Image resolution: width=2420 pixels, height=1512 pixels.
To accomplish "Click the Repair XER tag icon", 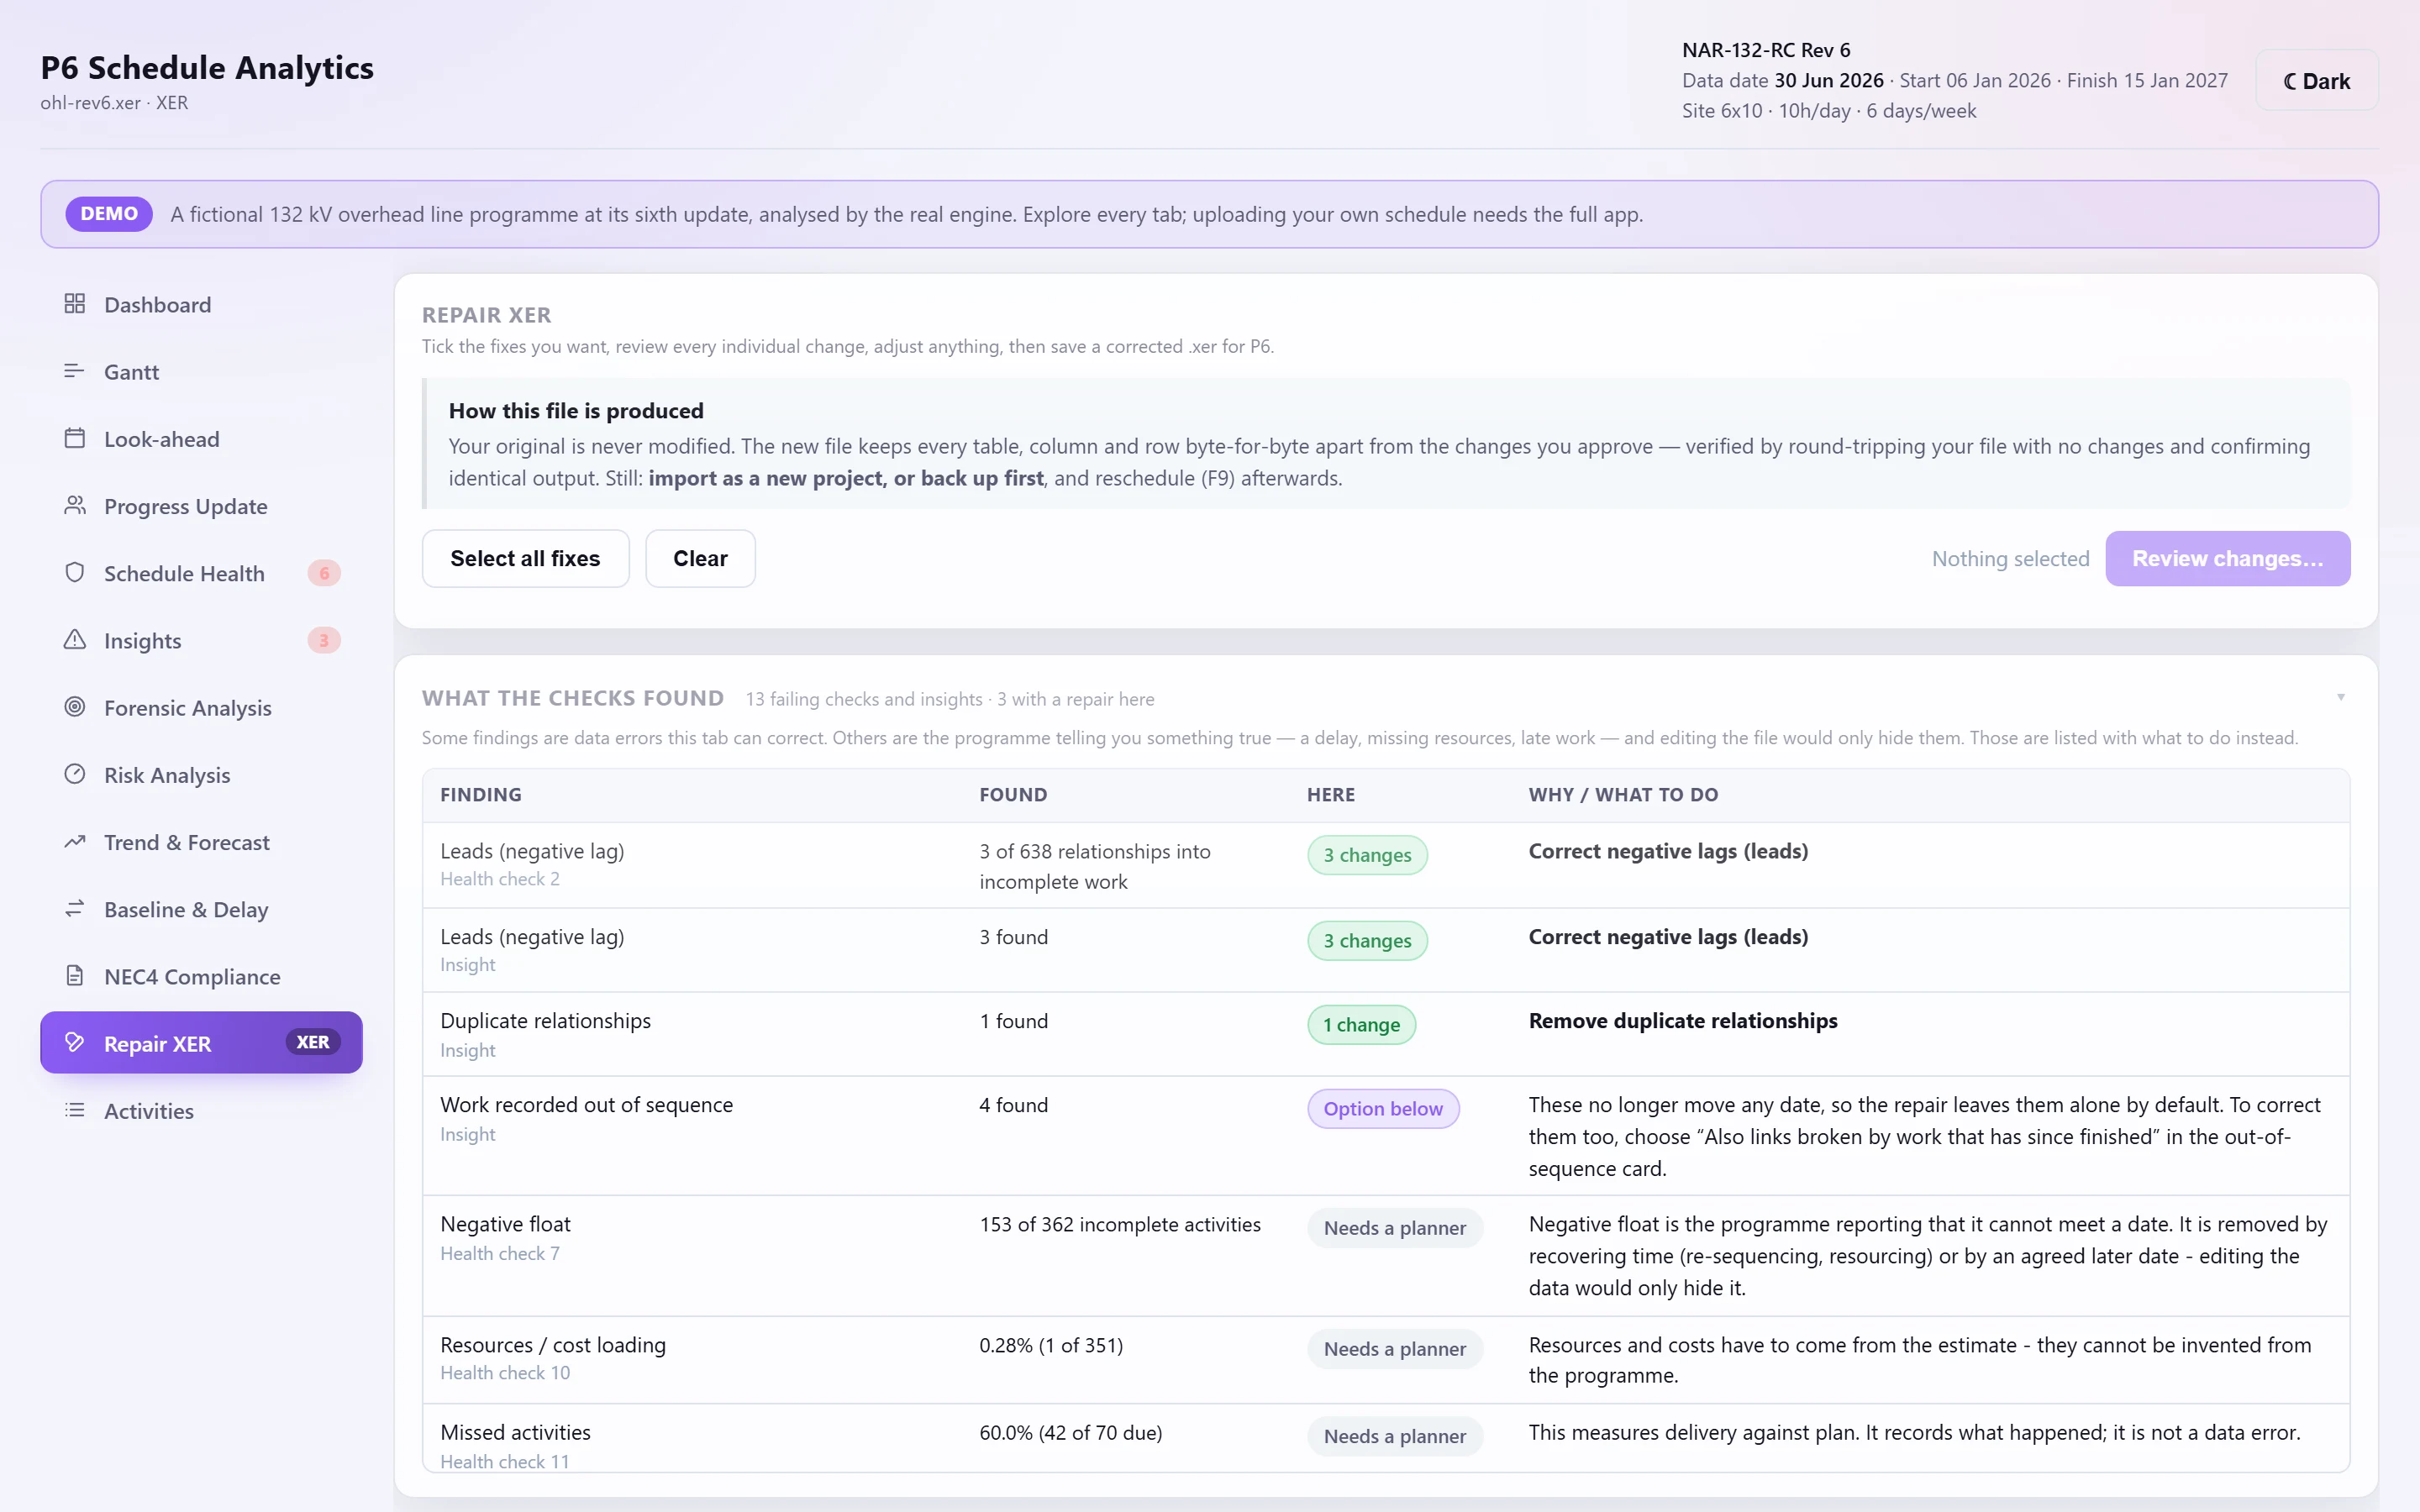I will [x=74, y=1043].
